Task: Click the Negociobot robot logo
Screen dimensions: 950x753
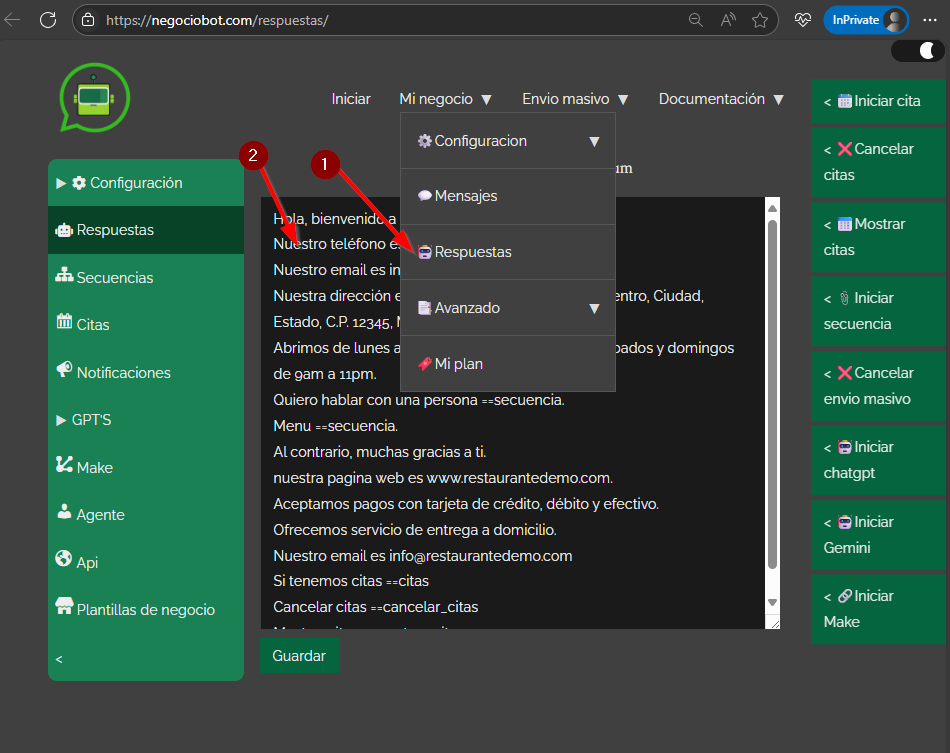Action: coord(95,98)
